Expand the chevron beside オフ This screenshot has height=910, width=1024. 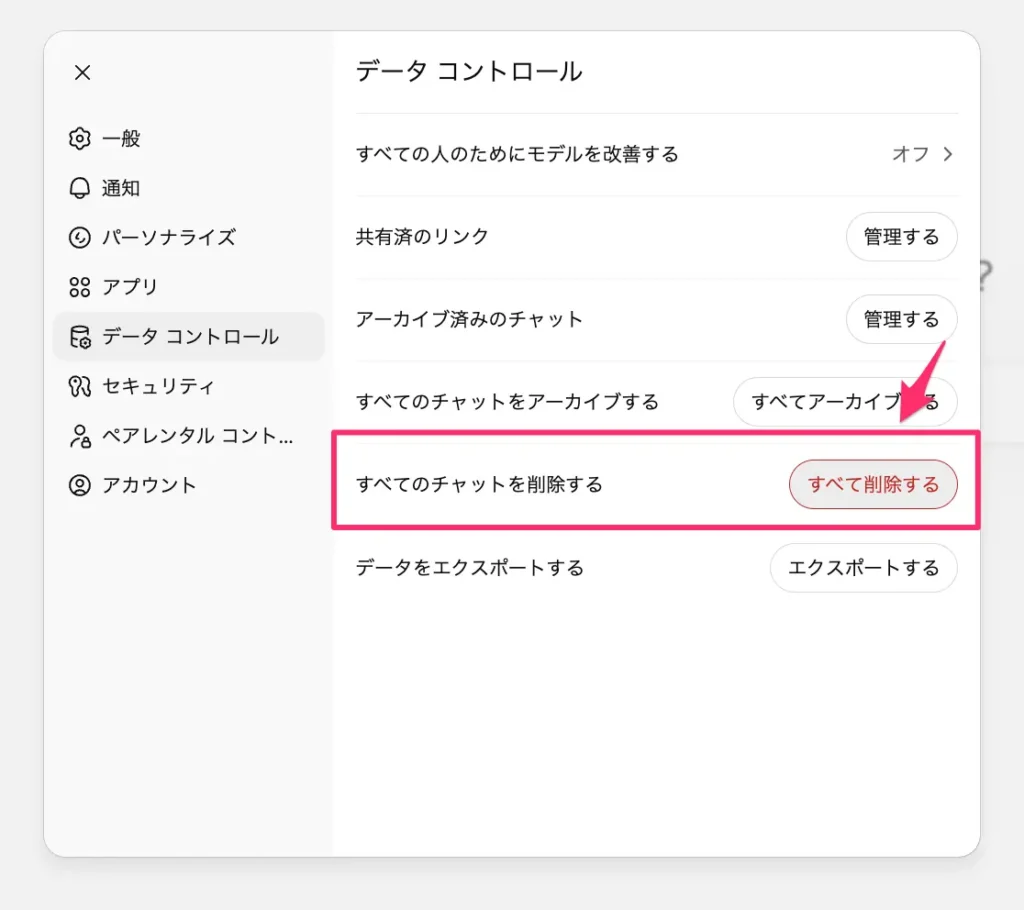pos(948,154)
